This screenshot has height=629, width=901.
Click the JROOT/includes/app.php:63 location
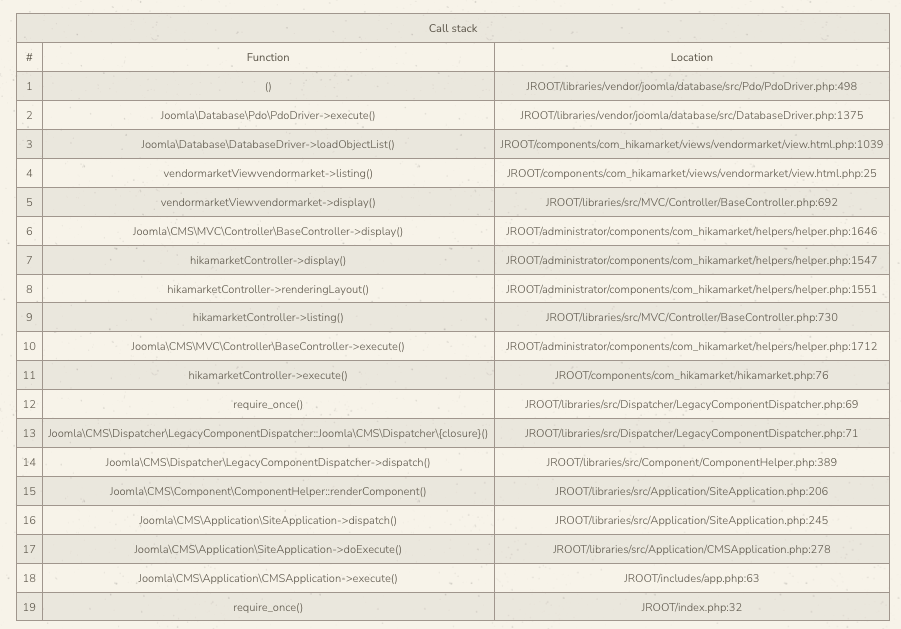692,578
